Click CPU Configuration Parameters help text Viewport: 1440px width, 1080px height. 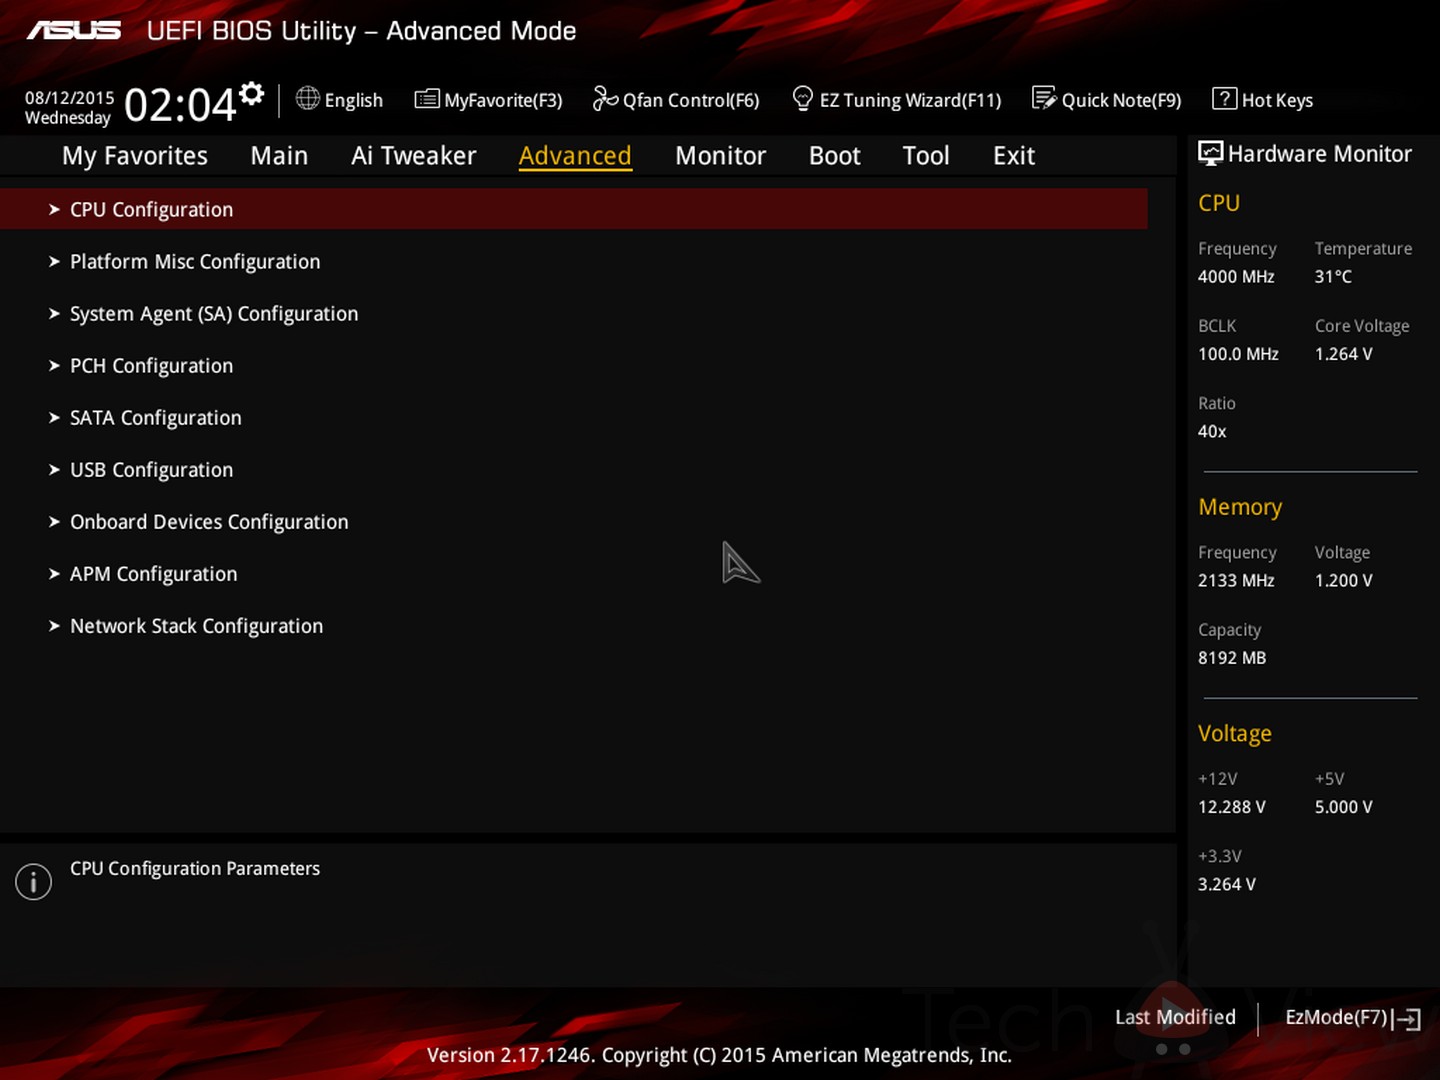[195, 868]
